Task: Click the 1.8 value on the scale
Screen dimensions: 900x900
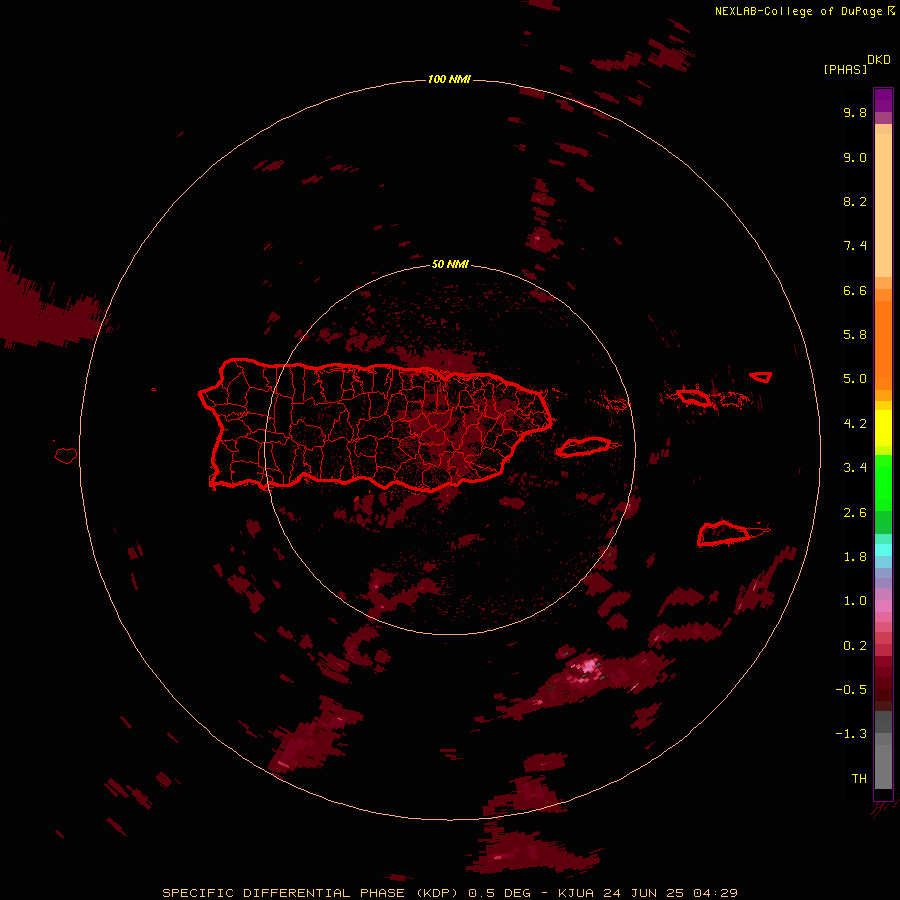Action: click(x=855, y=557)
